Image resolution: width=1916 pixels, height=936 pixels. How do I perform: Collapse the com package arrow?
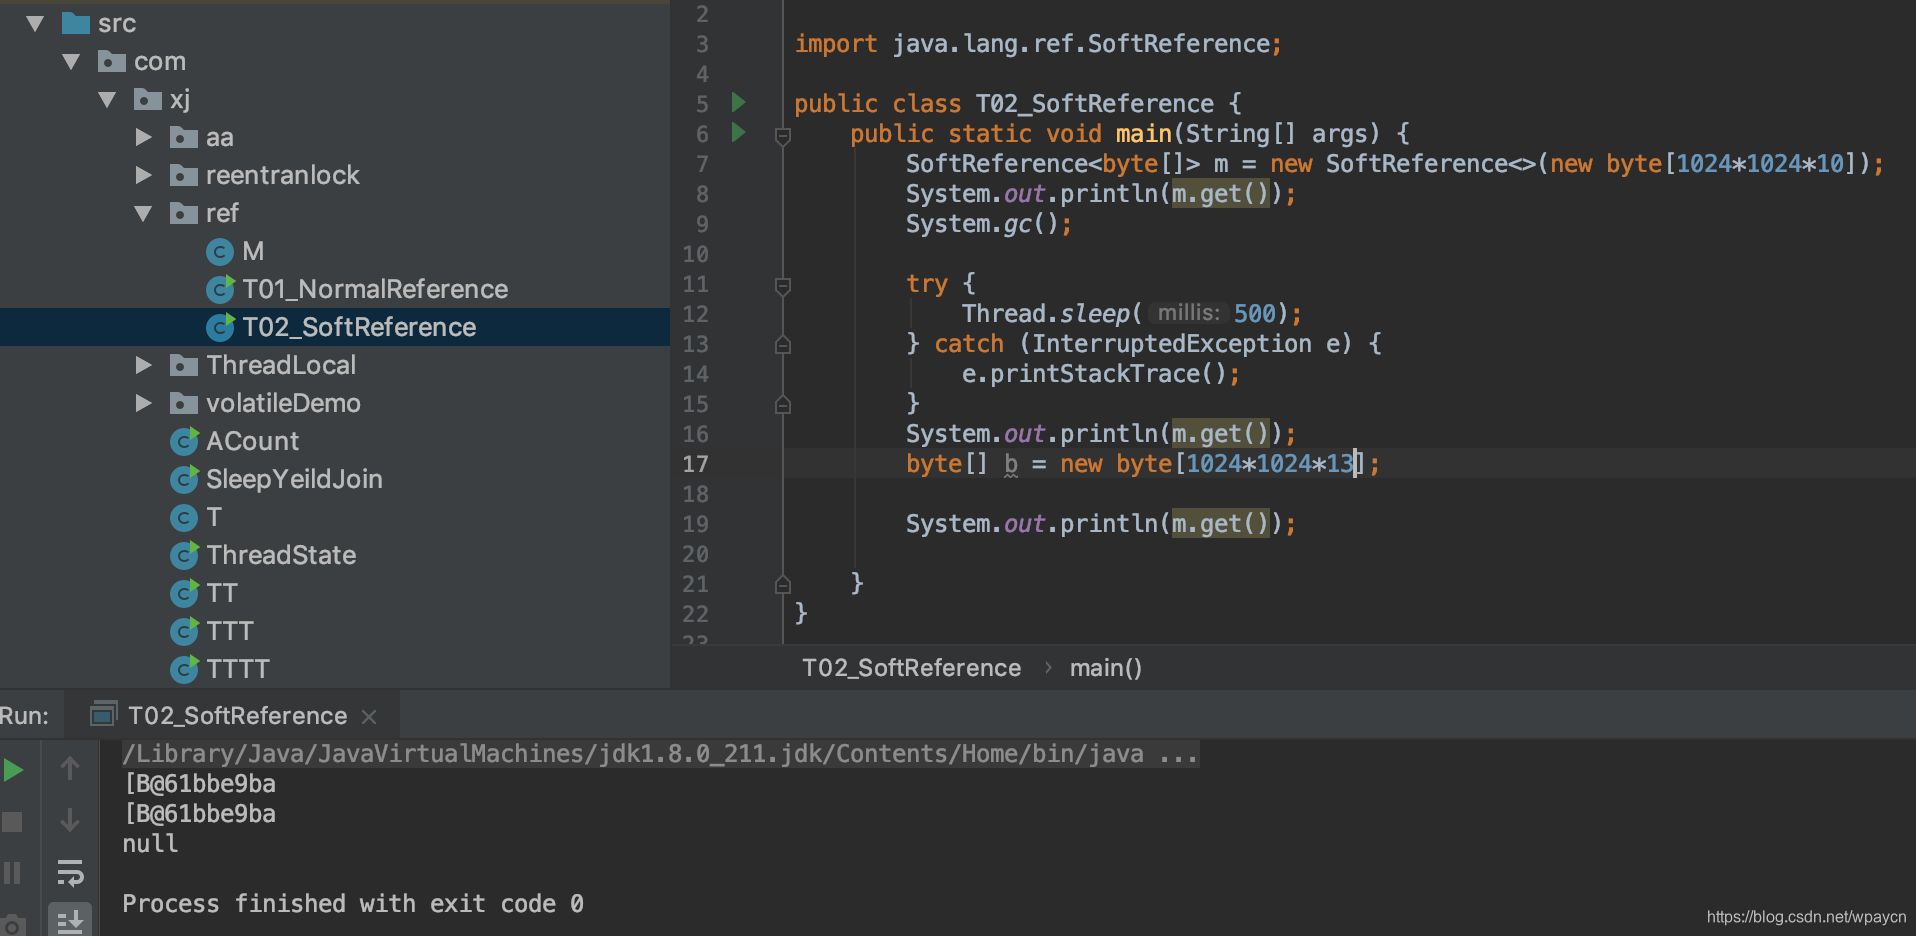click(71, 61)
